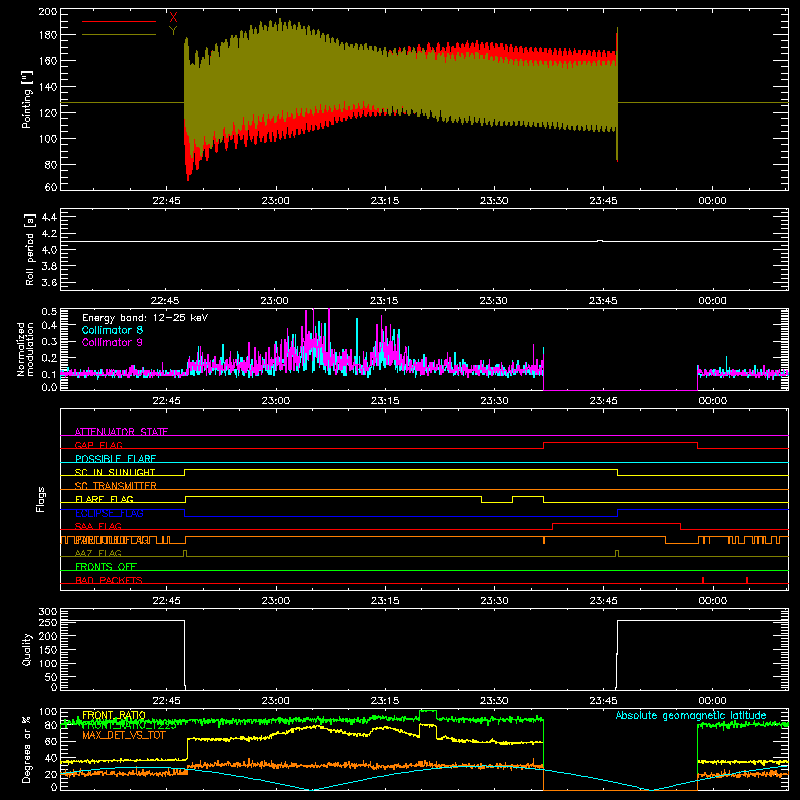Click the 3.6 value on roll period axis
The width and height of the screenshot is (800, 800).
[x=49, y=283]
